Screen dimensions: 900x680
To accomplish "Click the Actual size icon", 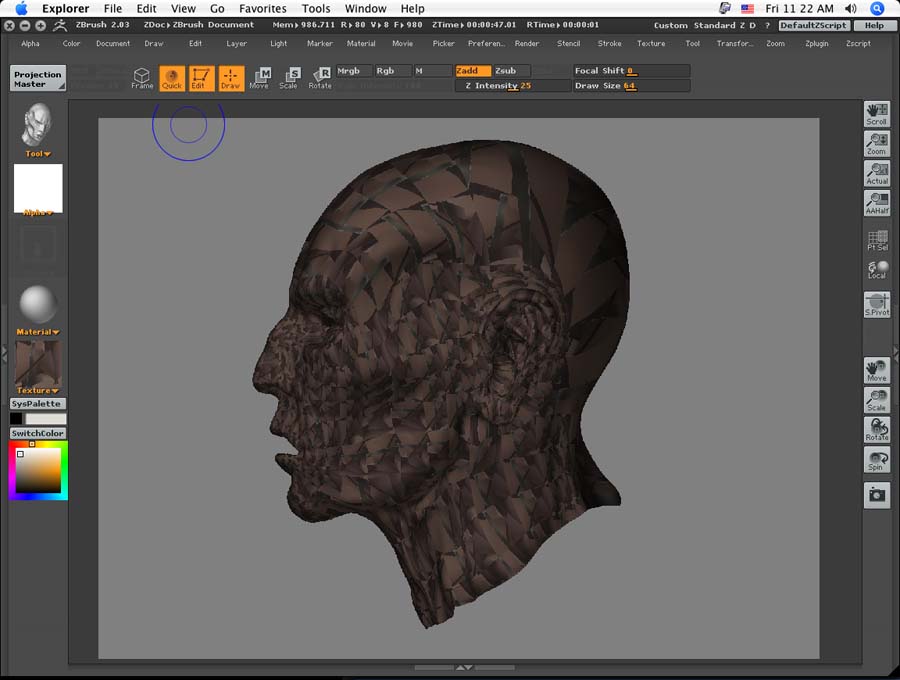I will [x=876, y=173].
